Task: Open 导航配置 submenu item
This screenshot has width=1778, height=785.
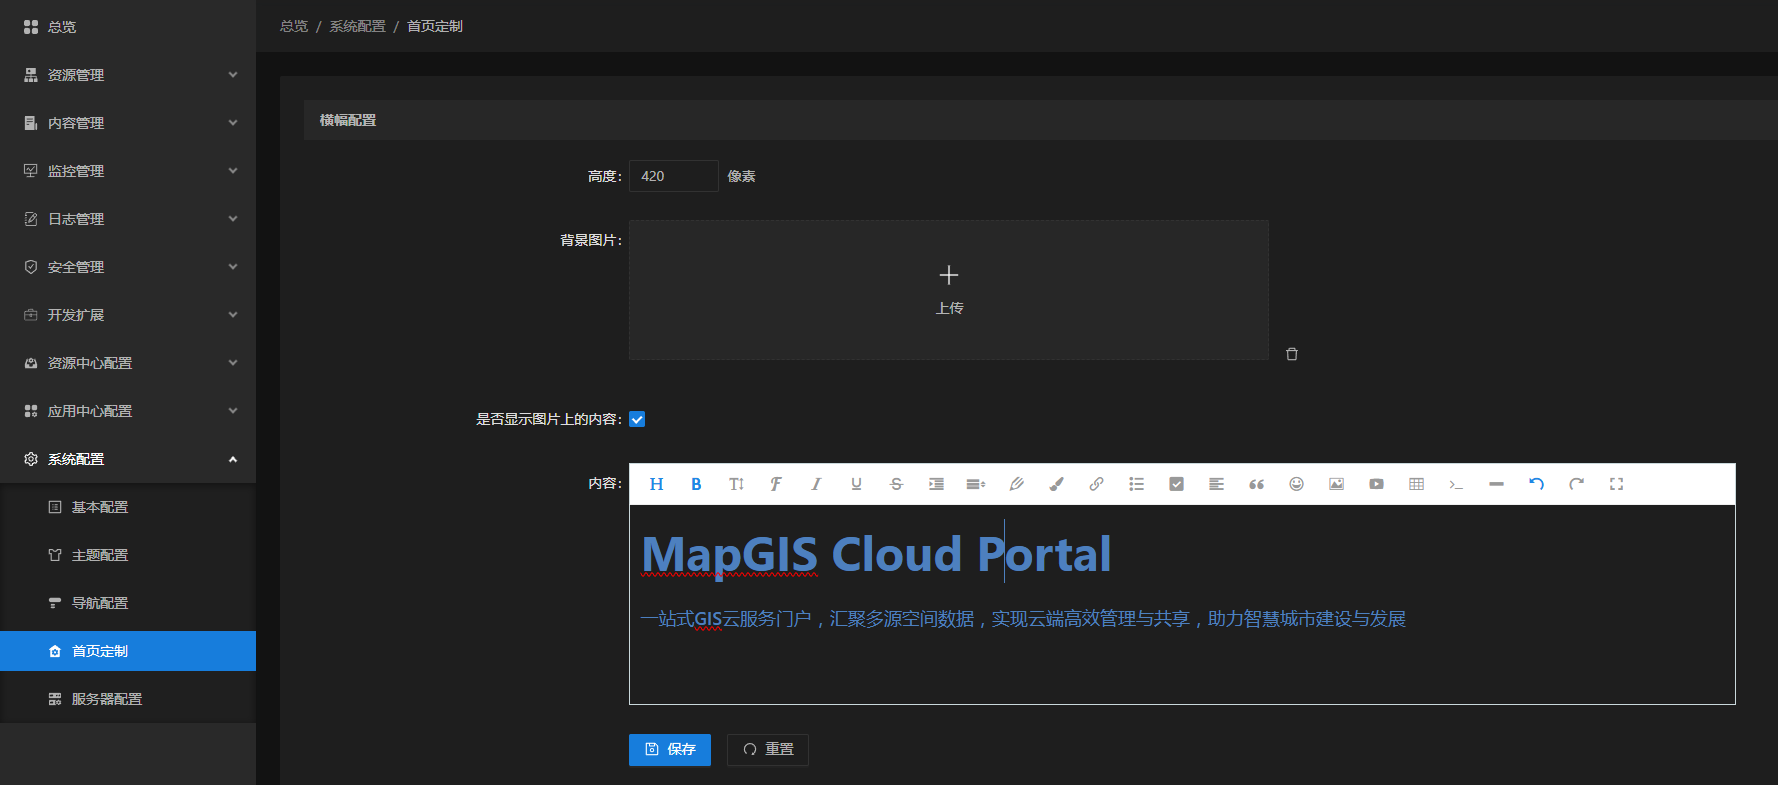Action: [128, 603]
